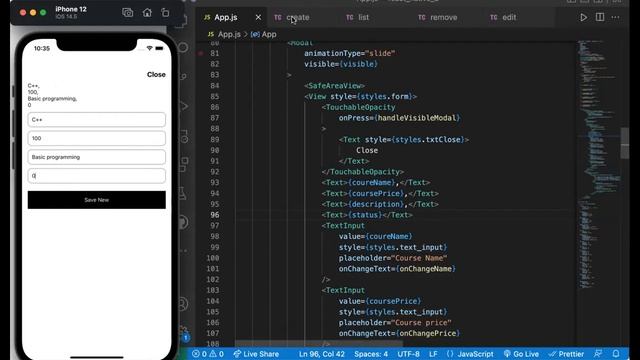The width and height of the screenshot is (640, 360).
Task: Focus the 100 course price field
Action: pos(97,138)
